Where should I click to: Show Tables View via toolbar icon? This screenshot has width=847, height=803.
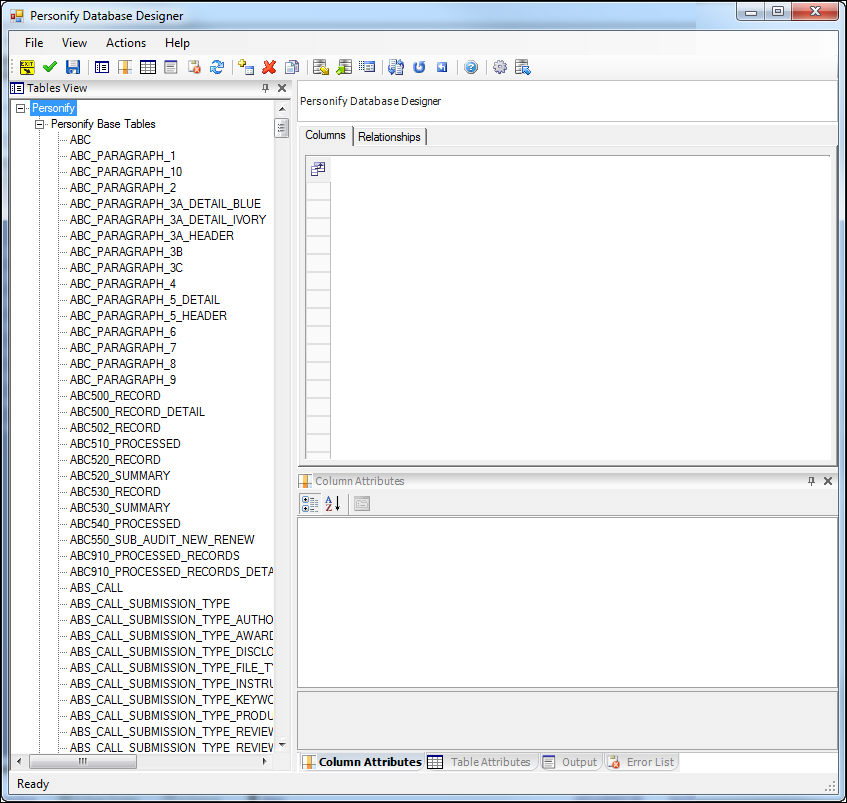pos(102,67)
